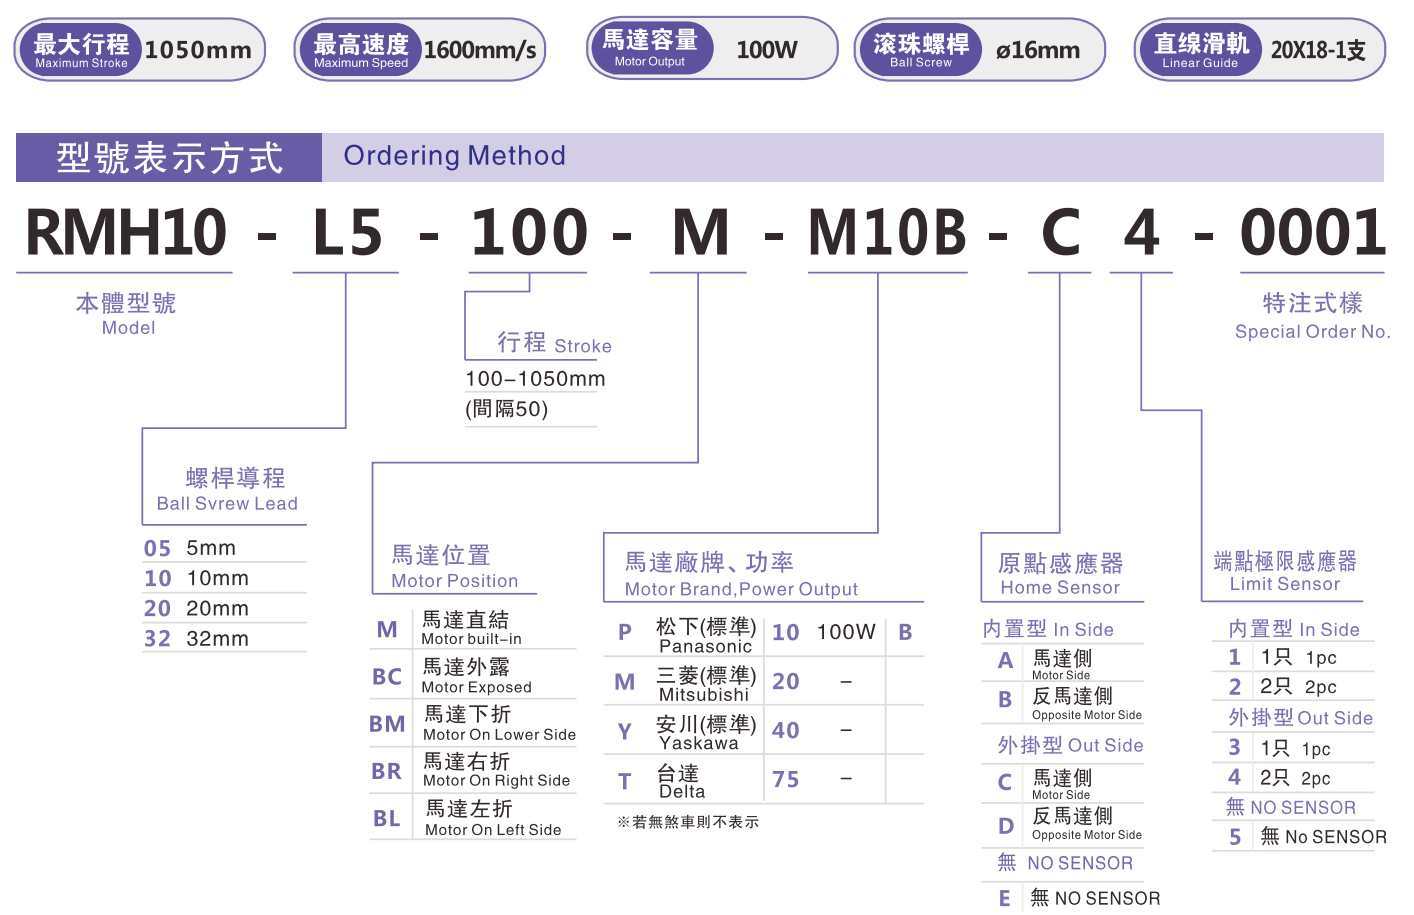Select Limit Sensor code 1 1pc row

click(x=1293, y=657)
